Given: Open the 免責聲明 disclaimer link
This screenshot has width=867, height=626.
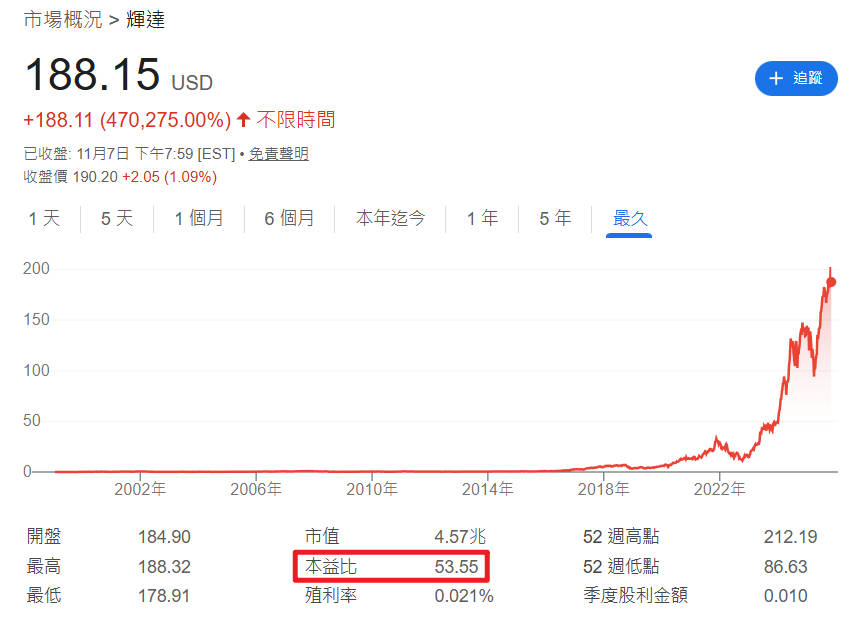Looking at the screenshot, I should 278,153.
